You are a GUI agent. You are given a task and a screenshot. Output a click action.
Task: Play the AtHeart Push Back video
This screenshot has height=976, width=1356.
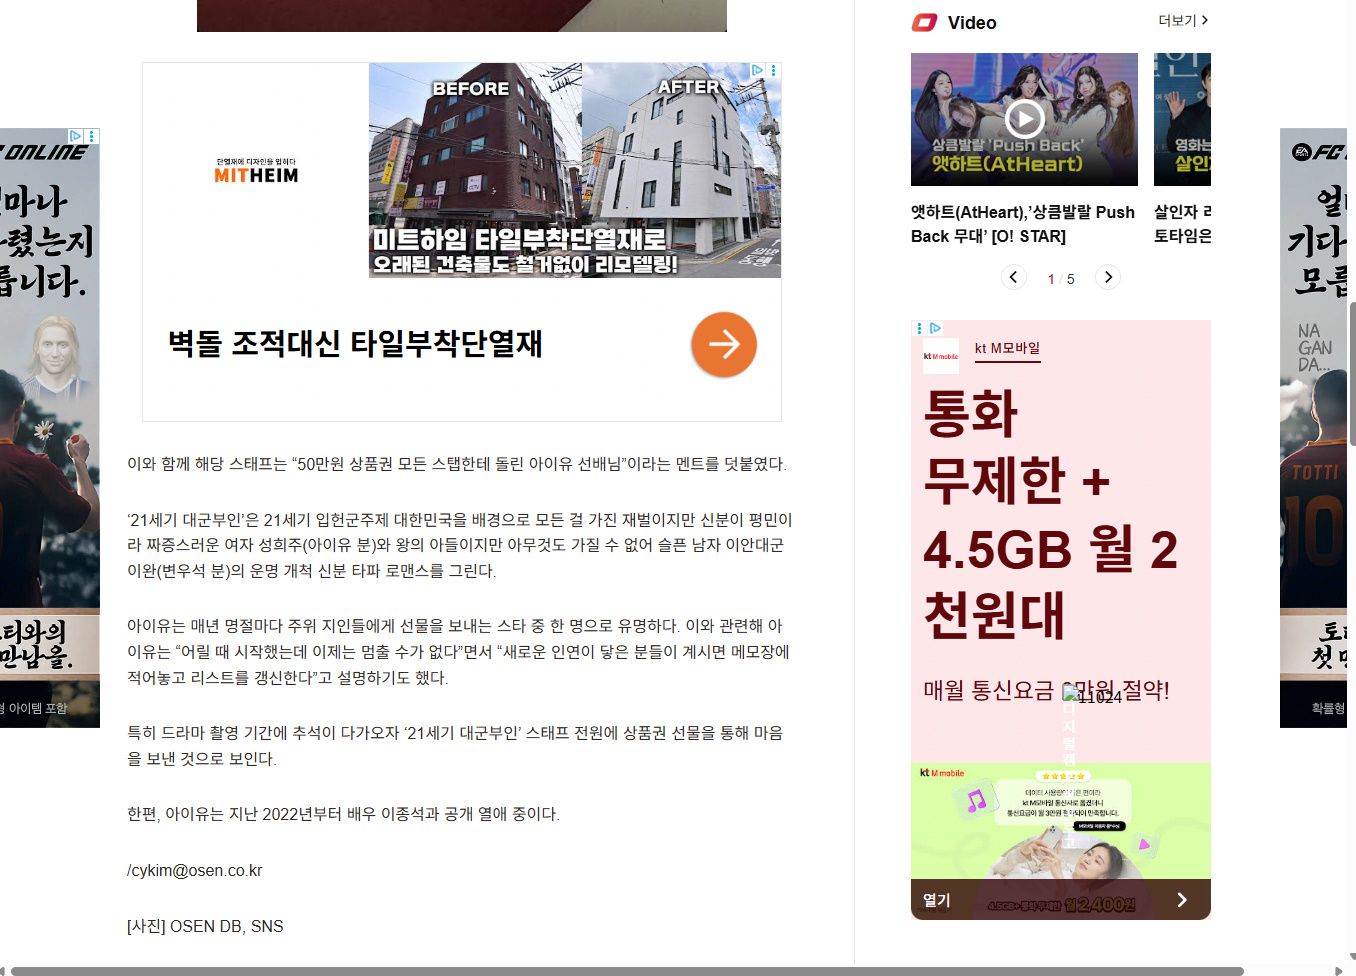1024,119
